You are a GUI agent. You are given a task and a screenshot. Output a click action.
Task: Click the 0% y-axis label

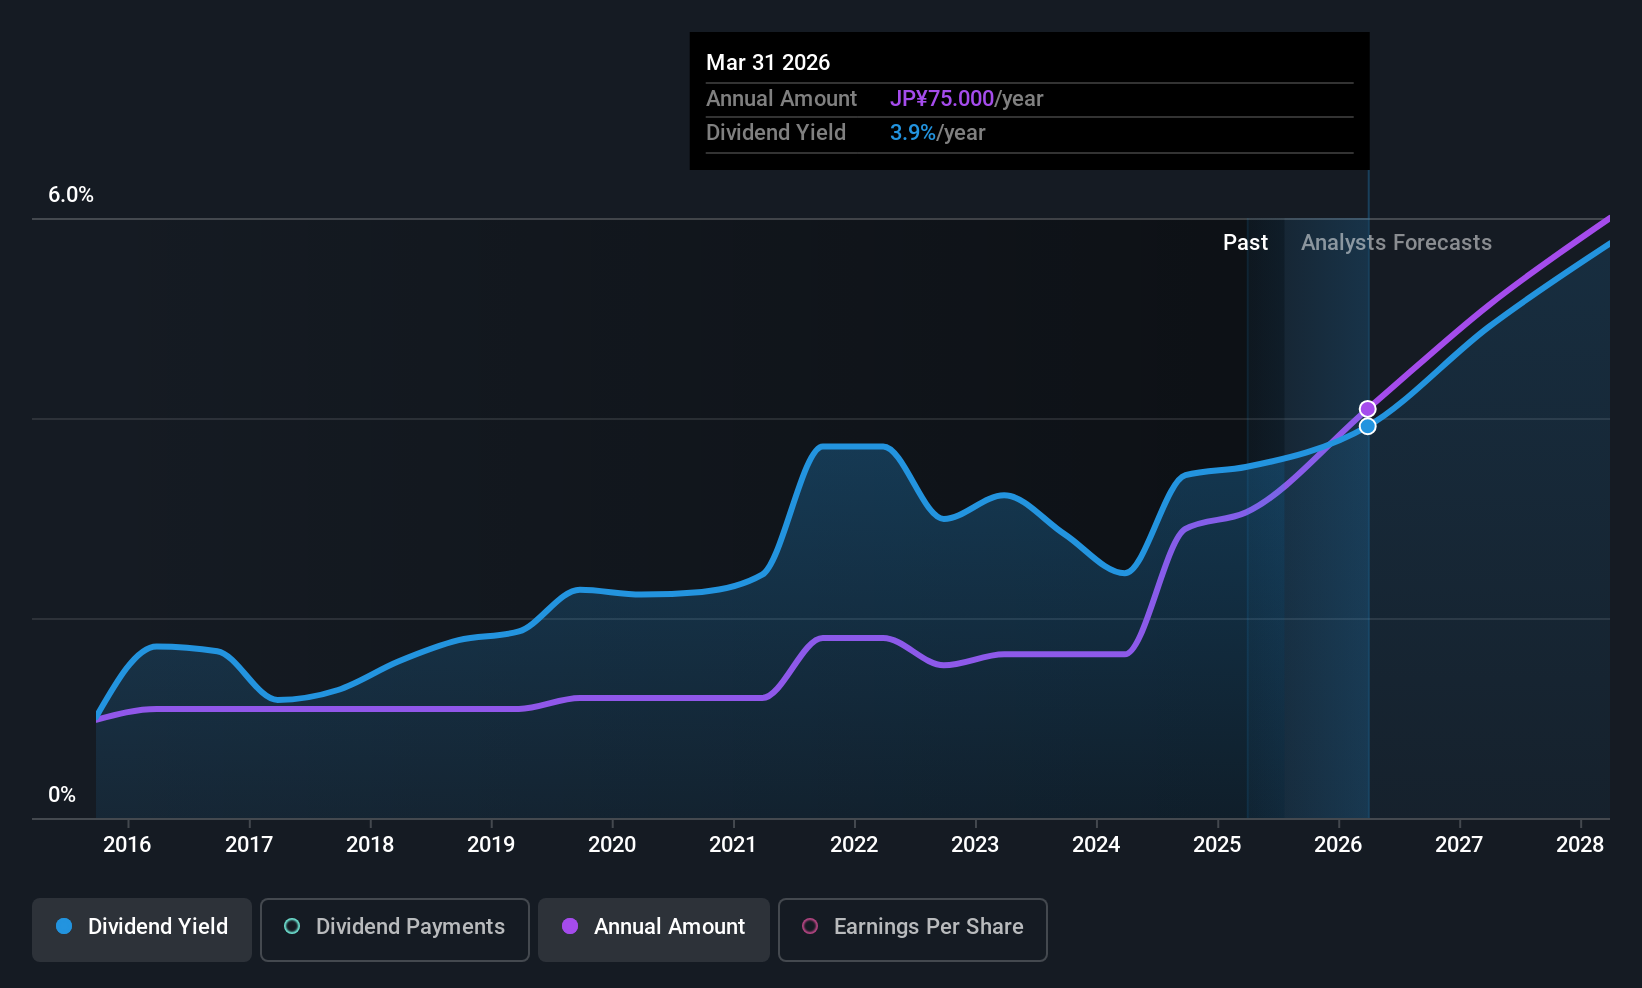62,795
